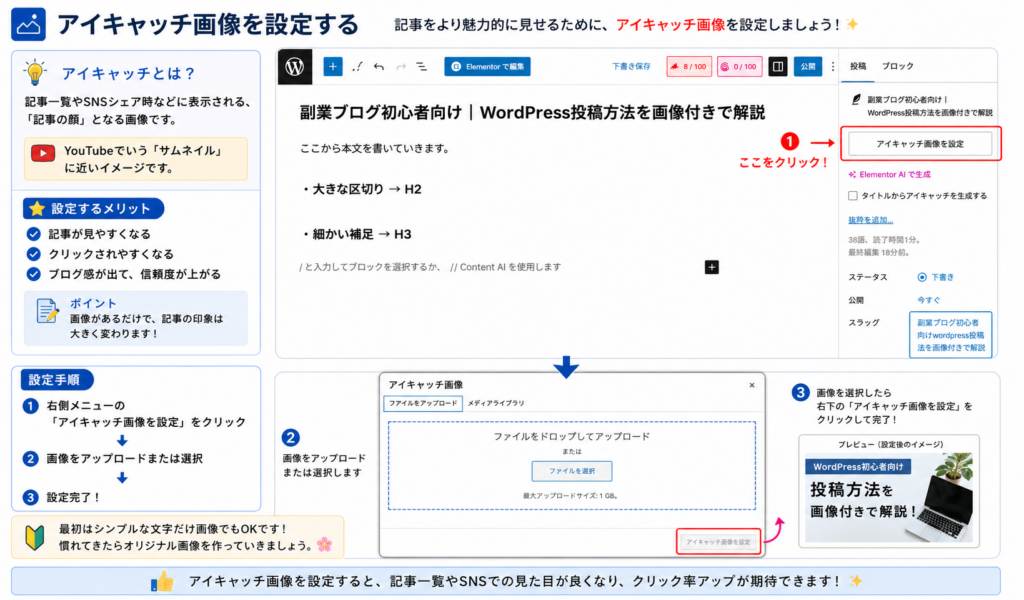Click アイキャッチ画像を設定 in the sidebar
This screenshot has width=1024, height=600.
(920, 144)
